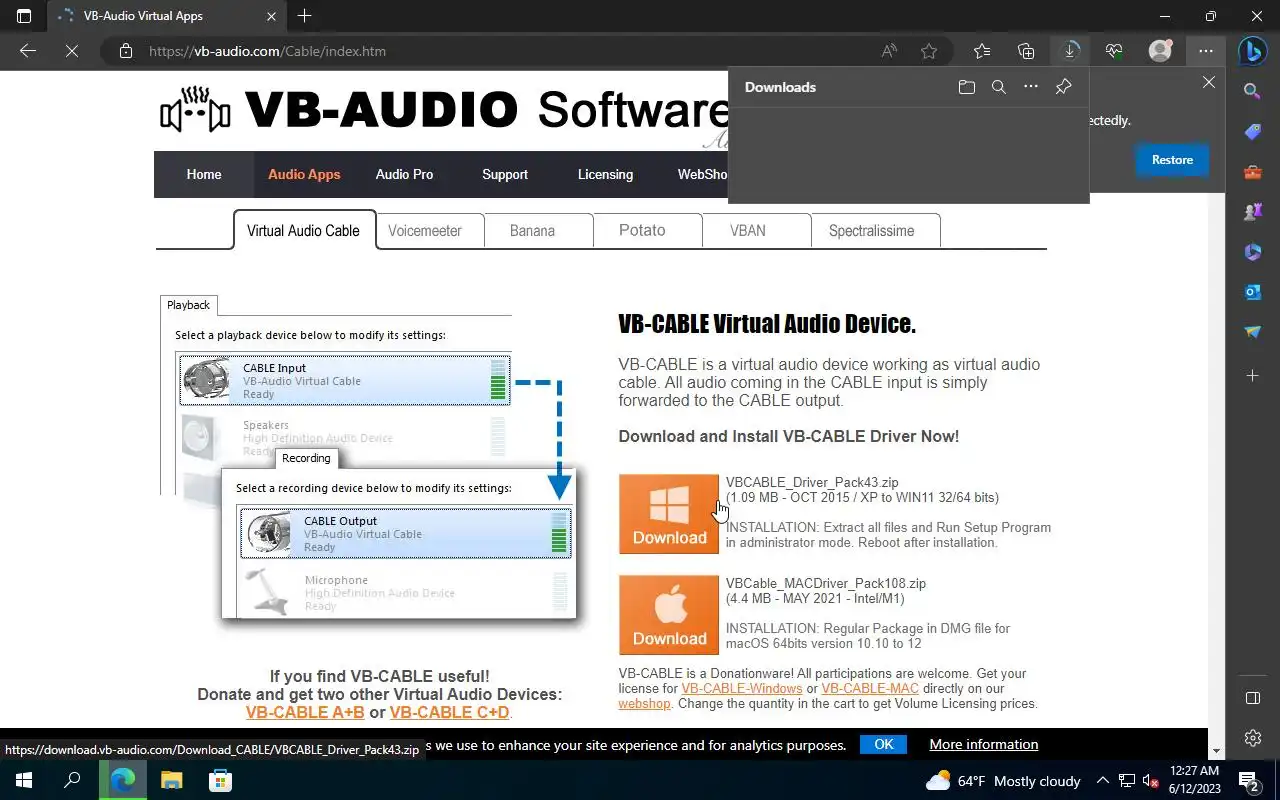1280x800 pixels.
Task: Open a new browser tab
Action: coord(305,16)
